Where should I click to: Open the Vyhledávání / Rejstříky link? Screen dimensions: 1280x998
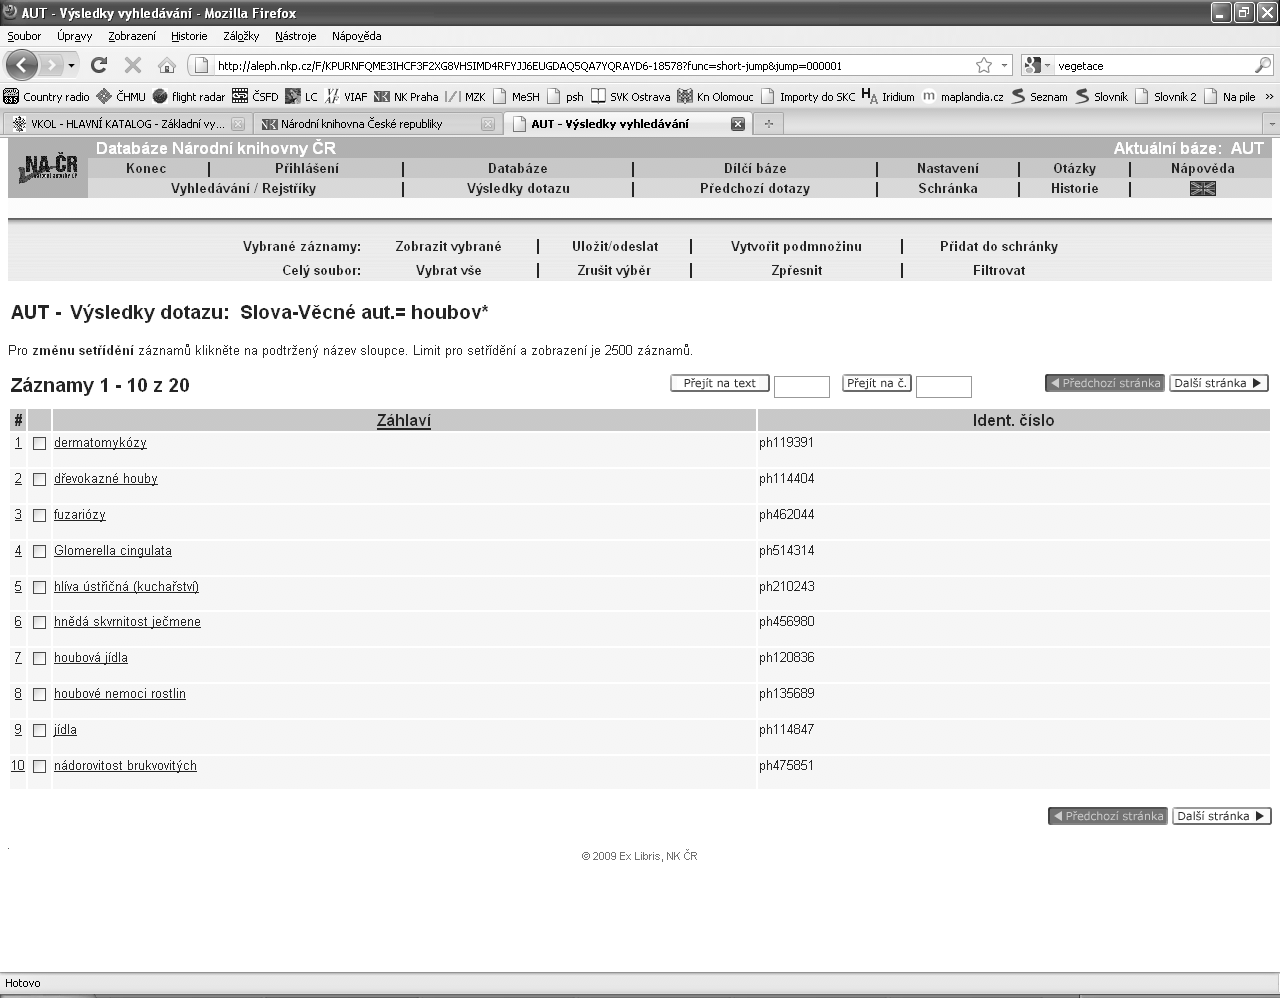pos(243,188)
